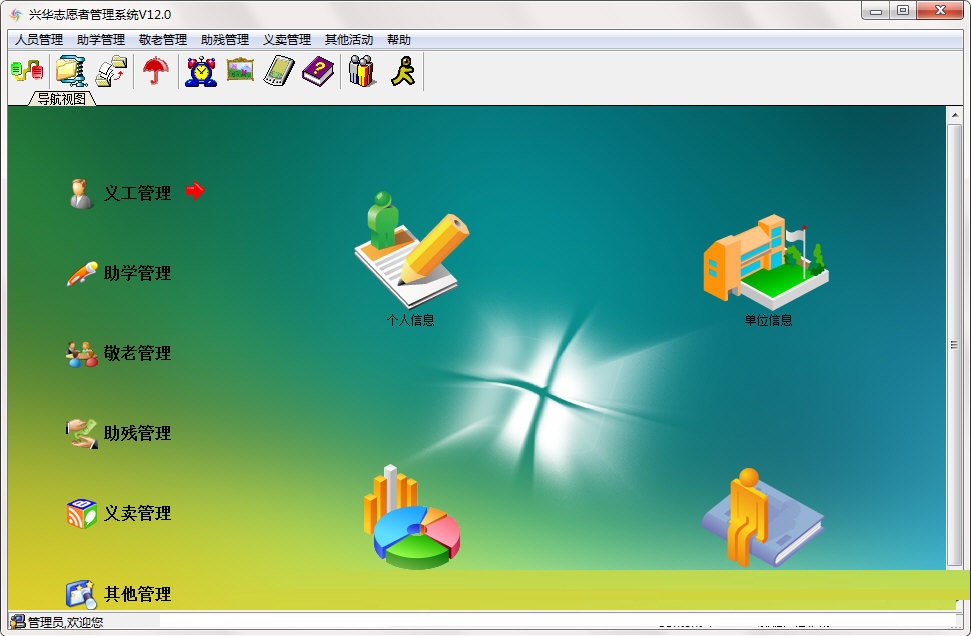
Task: Open the 敬老管理 menu in menu bar
Action: click(163, 40)
